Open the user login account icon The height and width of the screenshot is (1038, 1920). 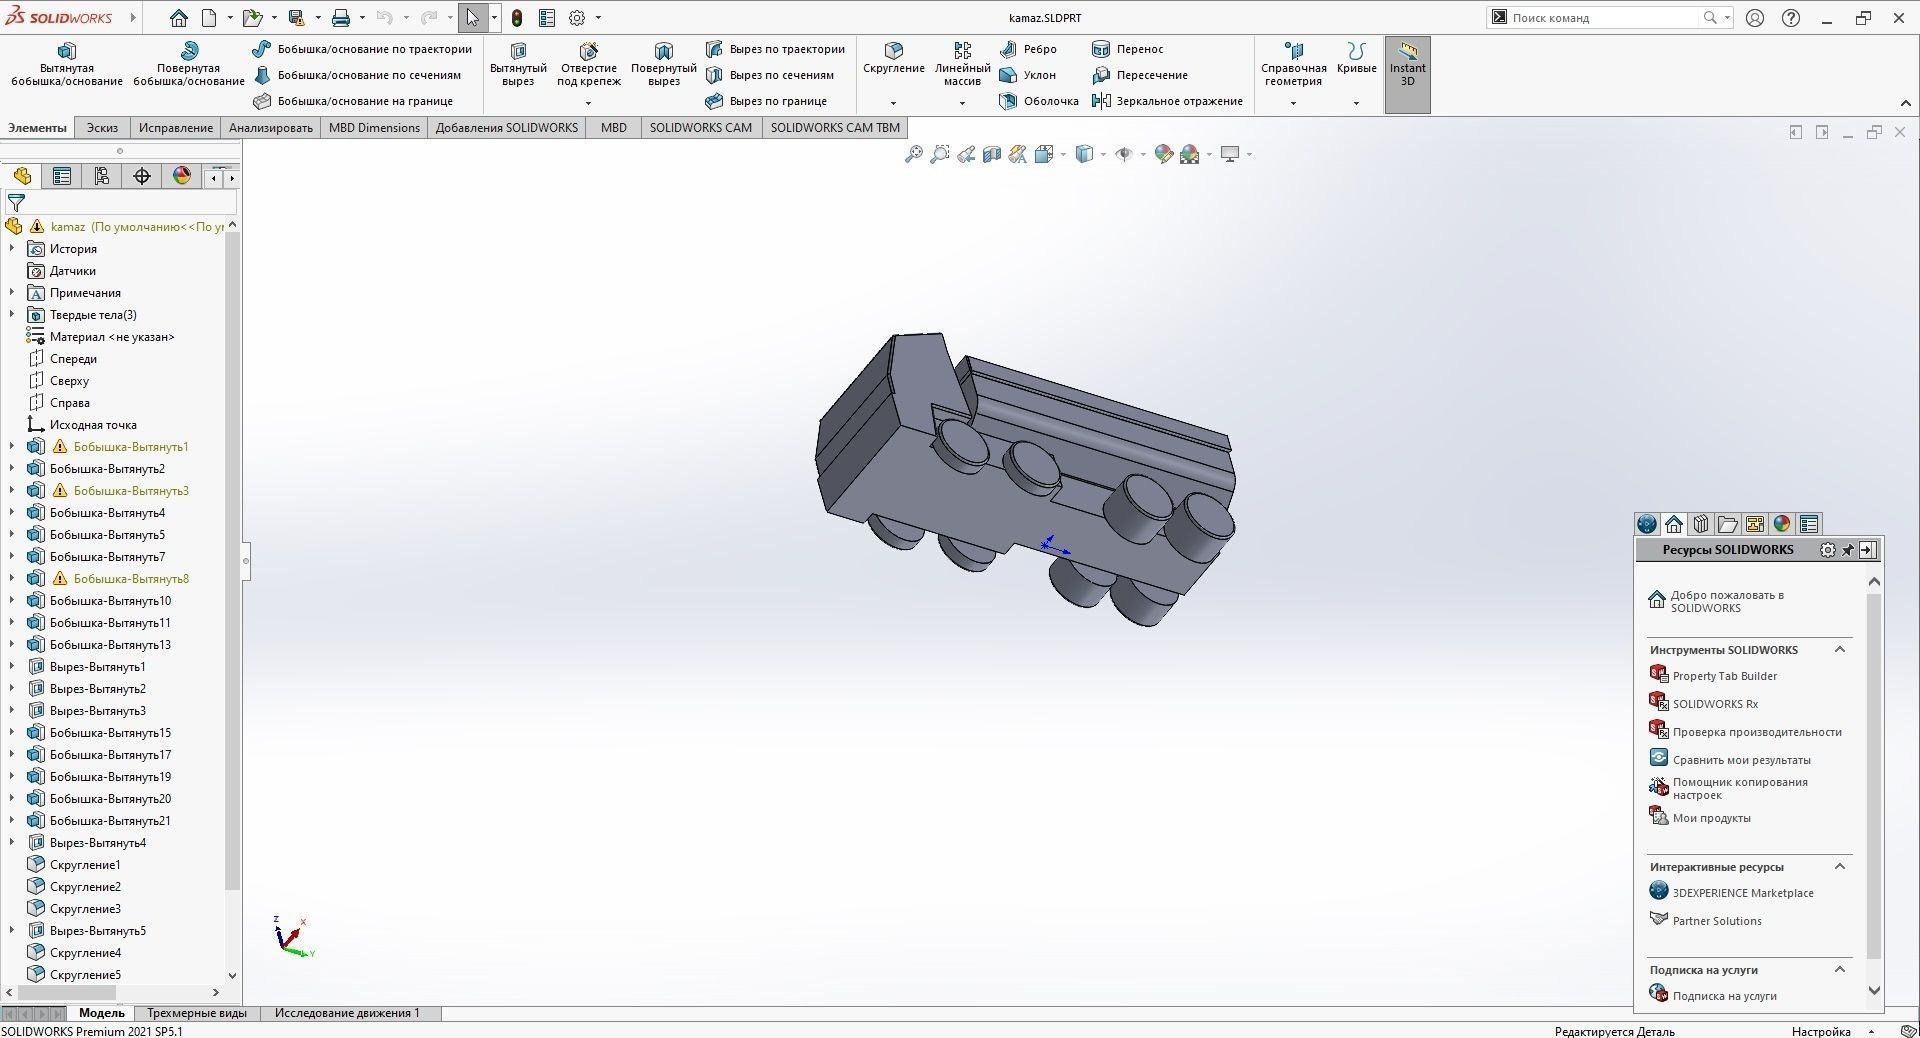point(1755,18)
